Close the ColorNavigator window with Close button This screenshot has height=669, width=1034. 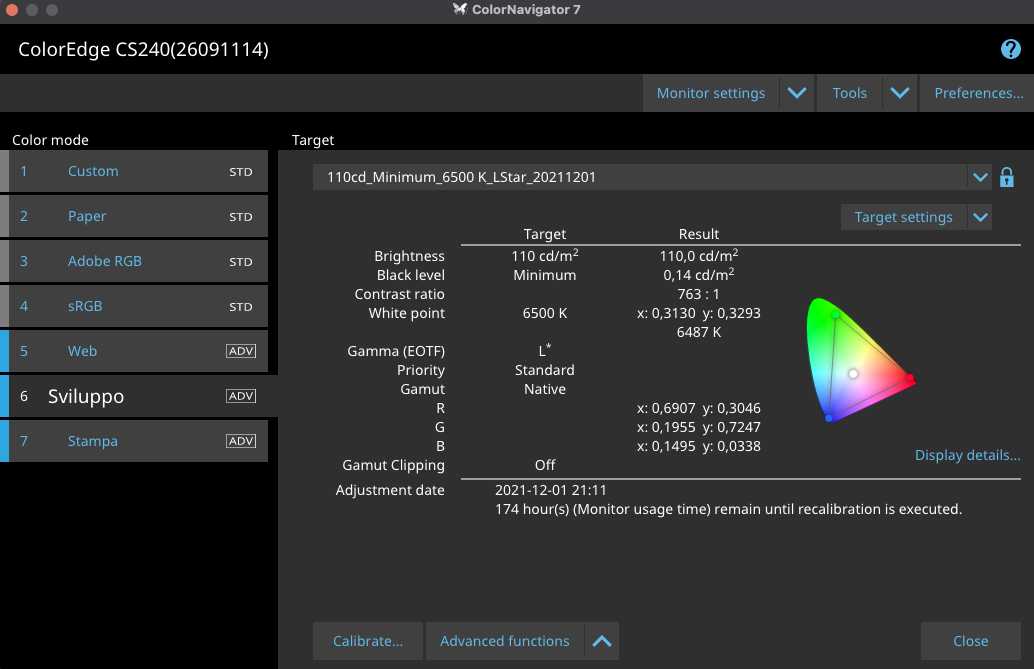click(x=971, y=641)
